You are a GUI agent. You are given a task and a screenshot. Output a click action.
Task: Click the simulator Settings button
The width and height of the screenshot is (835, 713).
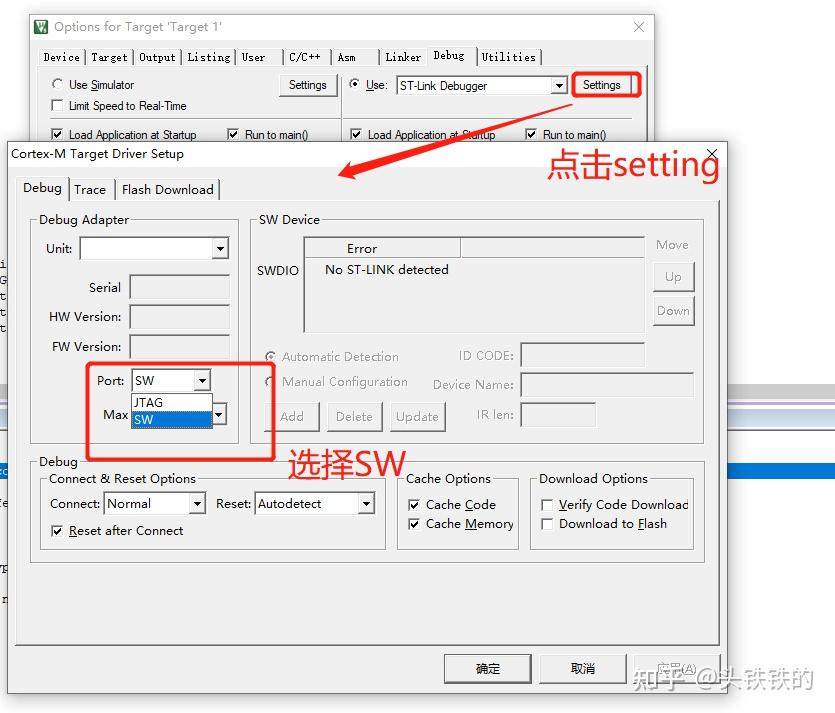click(308, 85)
